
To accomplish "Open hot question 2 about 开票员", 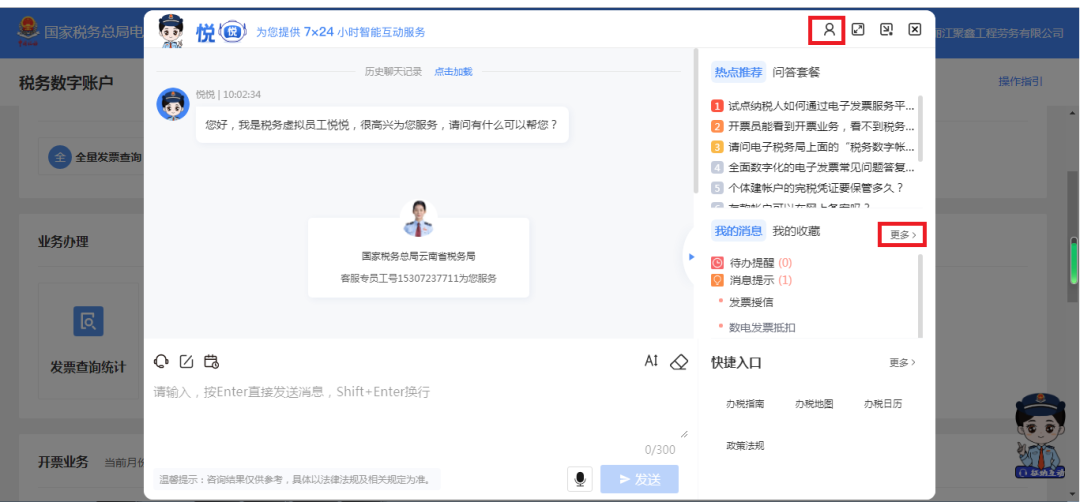I will coord(813,127).
